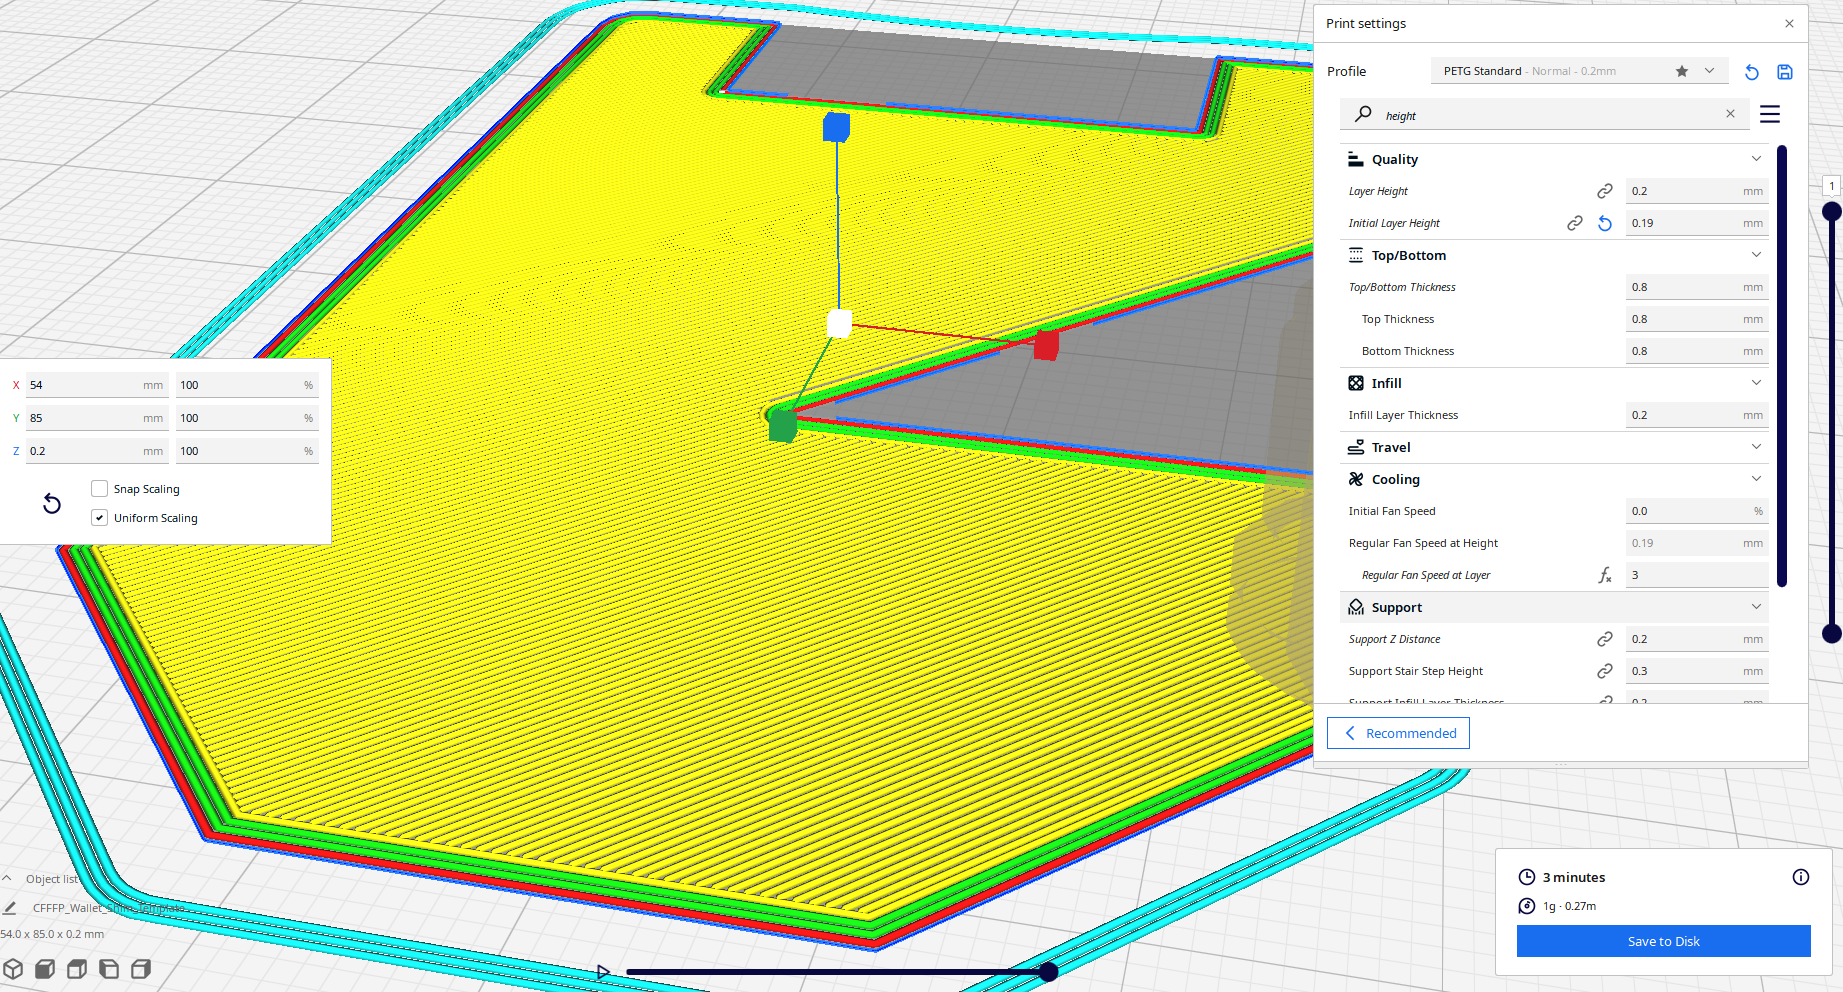Click the layer slider handle on the right
Screen dimensions: 1843x992
(x=1831, y=211)
